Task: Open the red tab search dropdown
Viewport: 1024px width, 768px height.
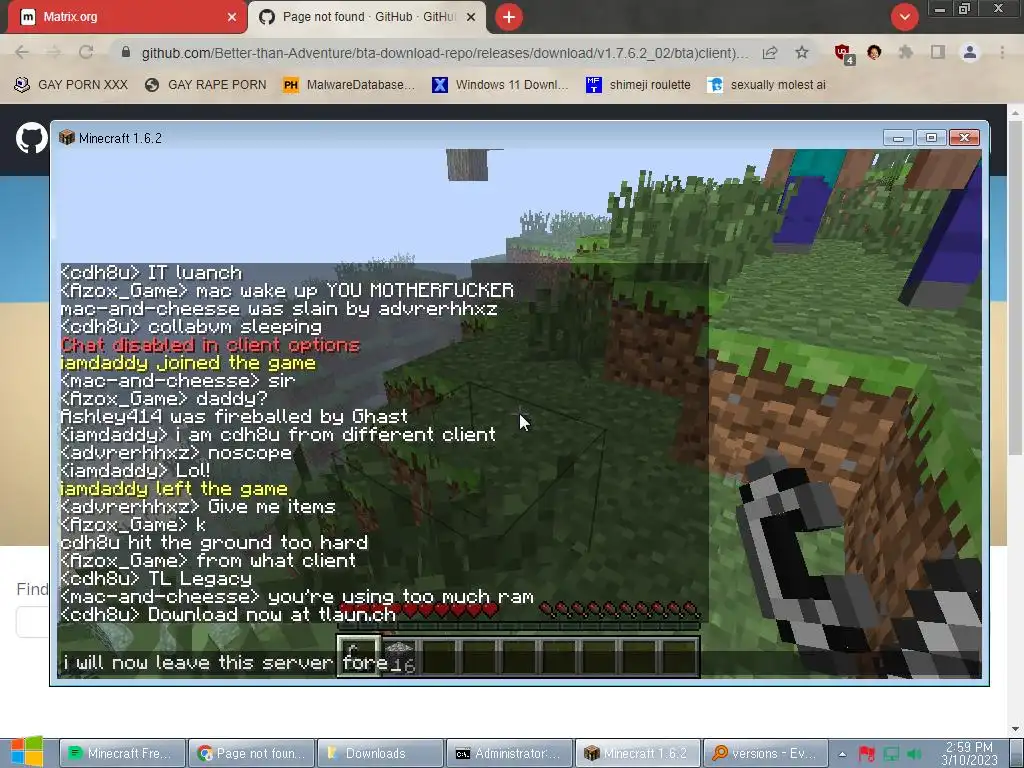Action: [x=904, y=17]
